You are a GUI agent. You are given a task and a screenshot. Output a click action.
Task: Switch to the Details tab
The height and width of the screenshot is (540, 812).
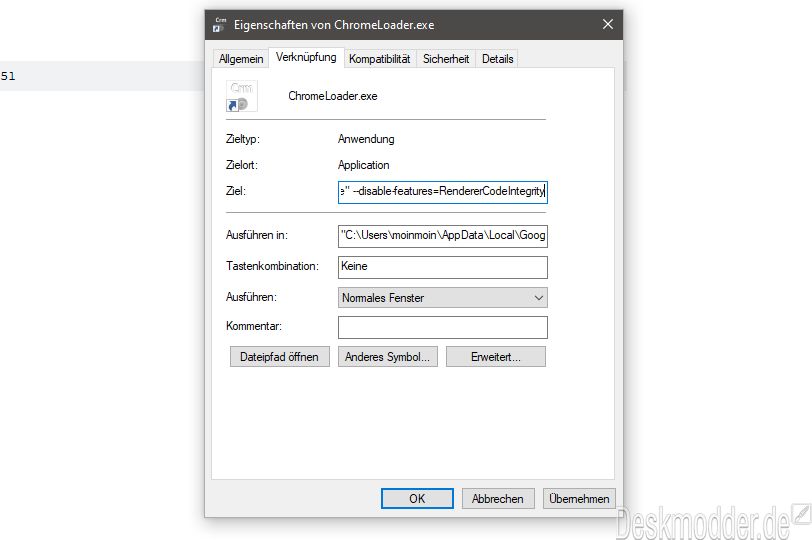point(498,59)
